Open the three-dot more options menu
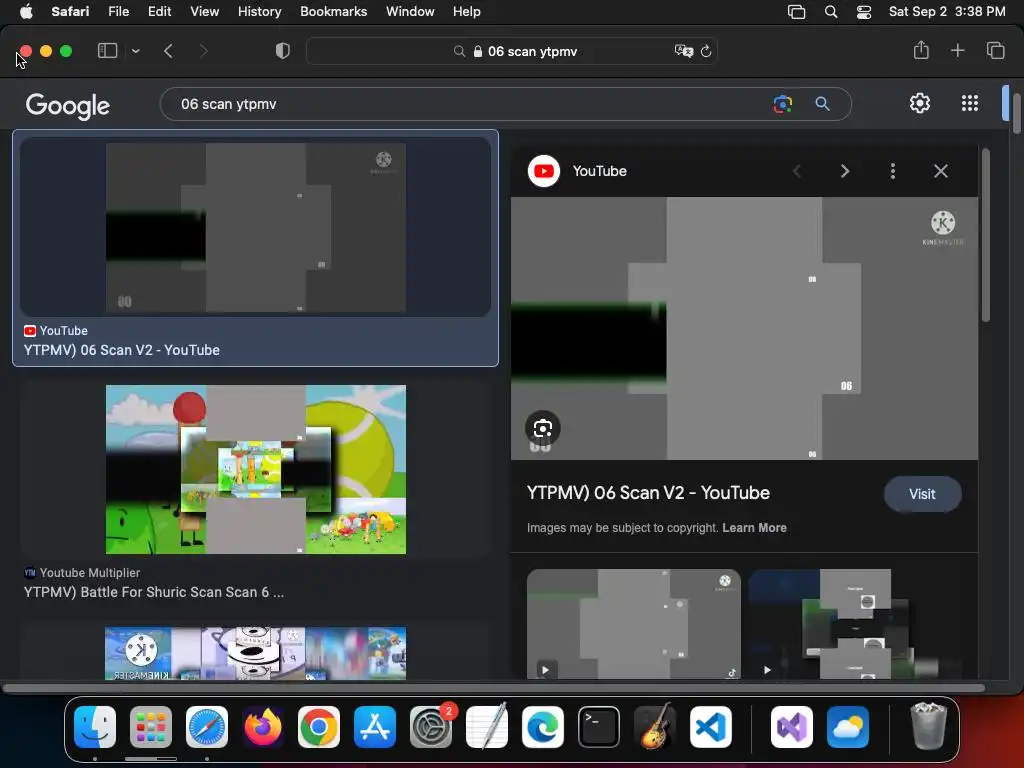 coord(893,171)
